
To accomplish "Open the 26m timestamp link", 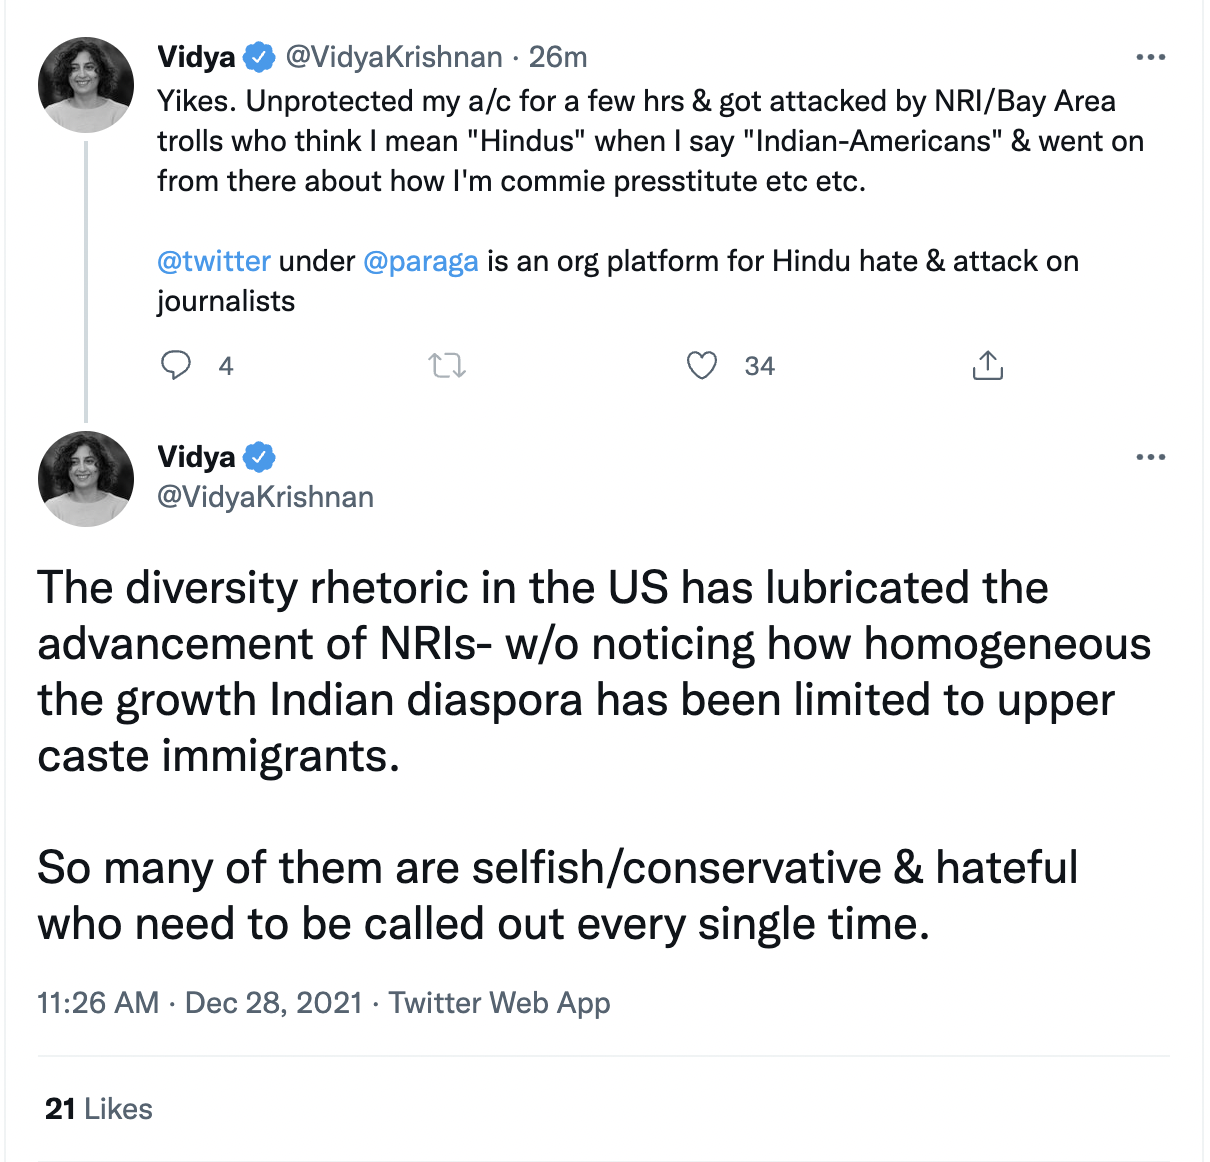I will (x=558, y=57).
